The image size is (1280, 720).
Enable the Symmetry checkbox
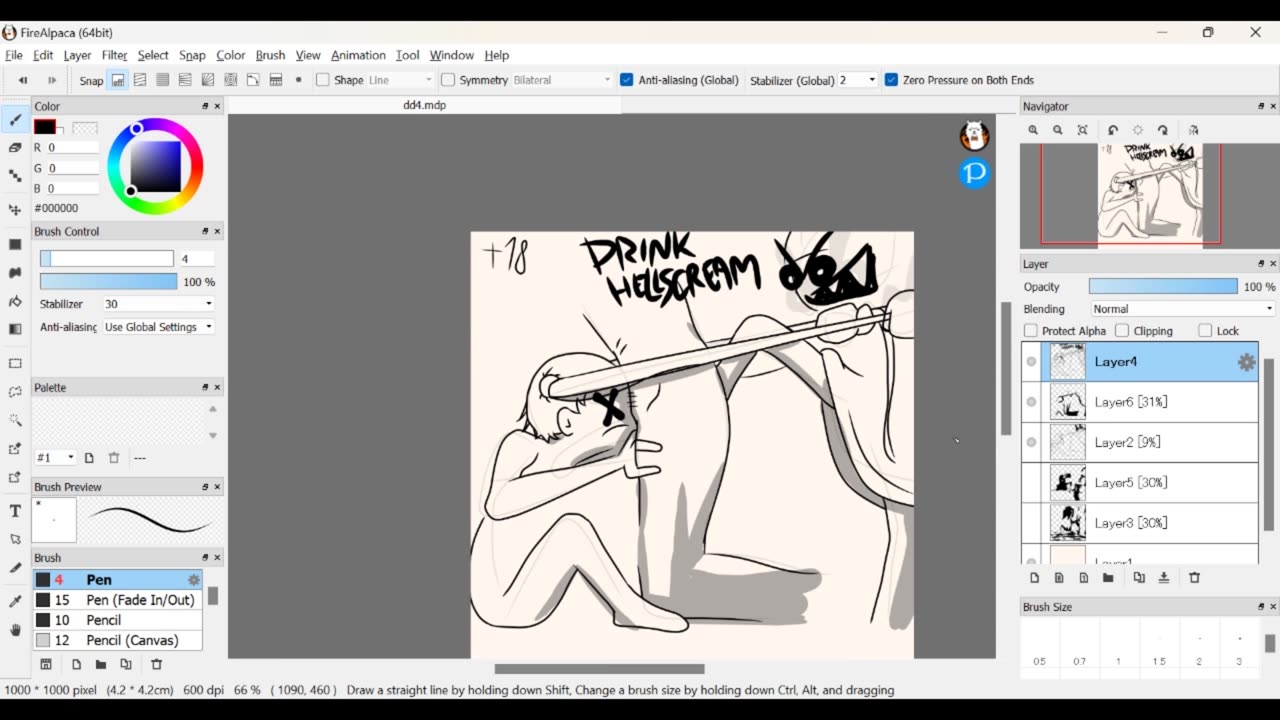448,80
